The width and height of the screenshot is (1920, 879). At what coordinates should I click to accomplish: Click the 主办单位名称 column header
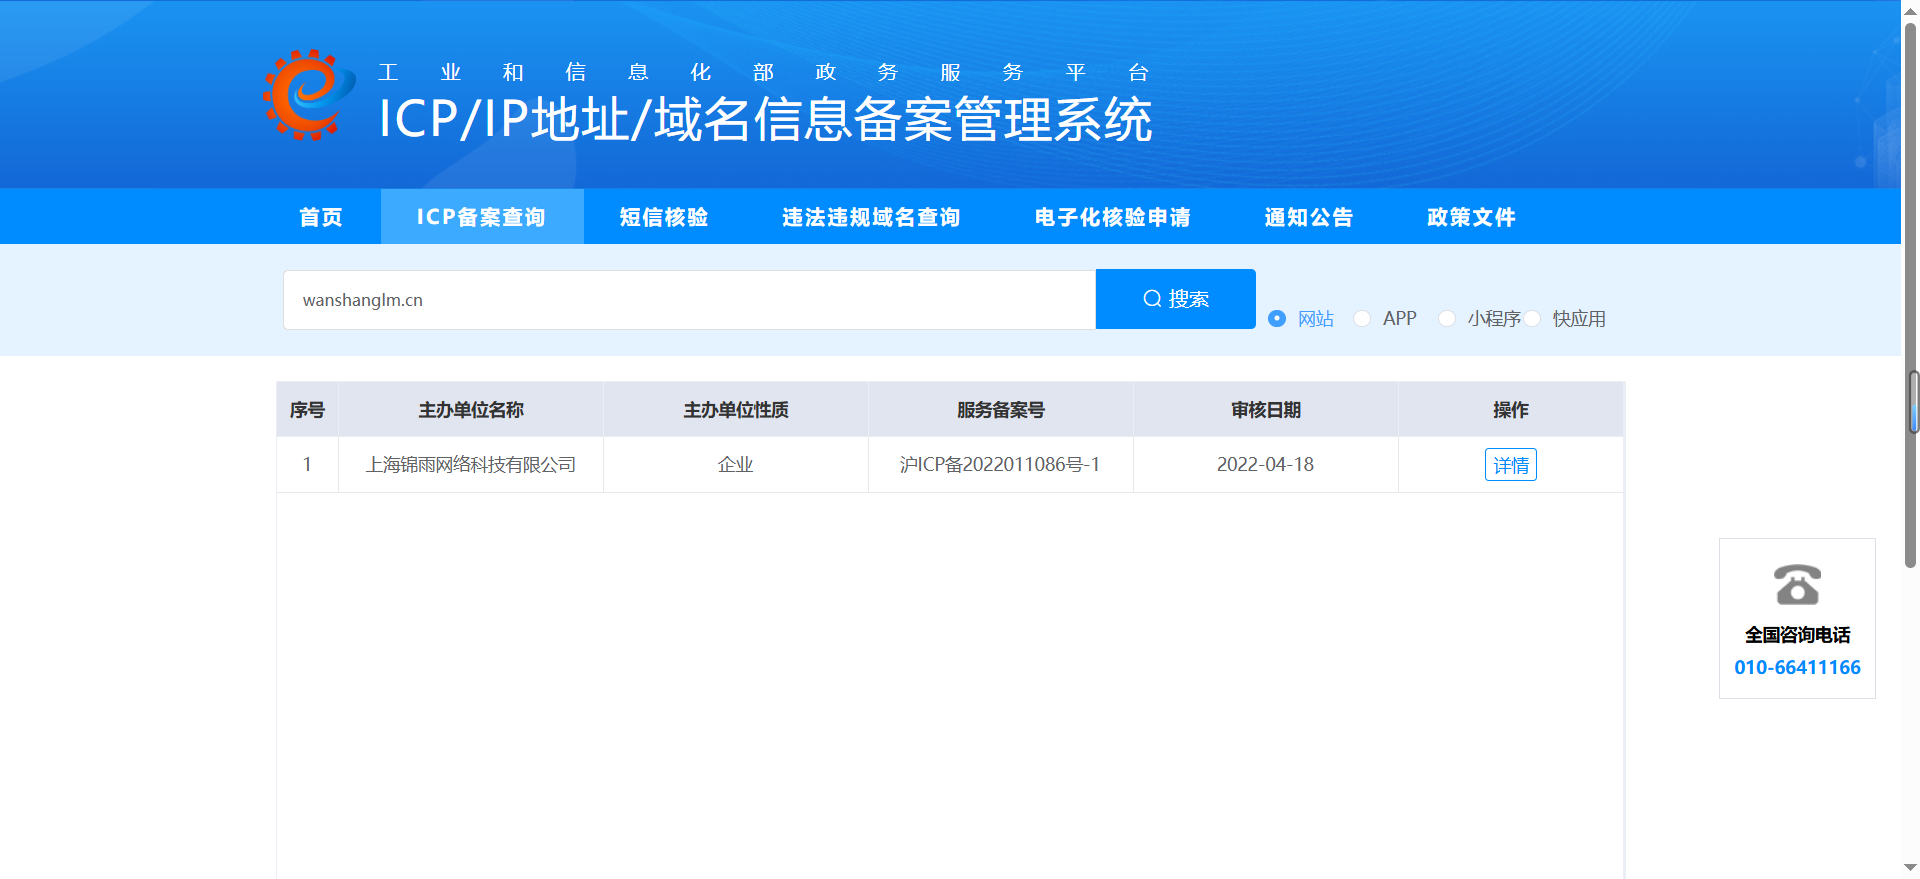[x=471, y=410]
